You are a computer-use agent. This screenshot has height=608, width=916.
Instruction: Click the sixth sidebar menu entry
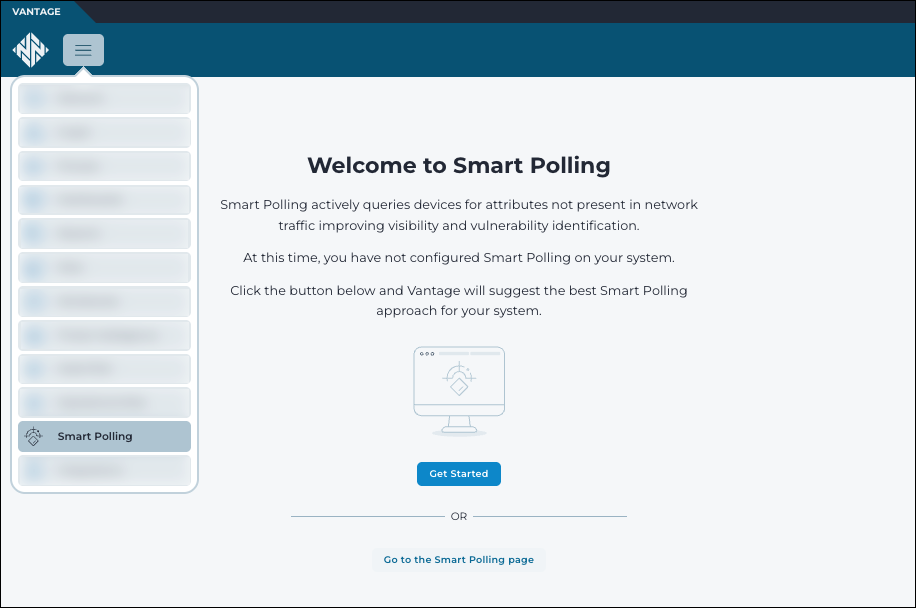click(x=104, y=267)
